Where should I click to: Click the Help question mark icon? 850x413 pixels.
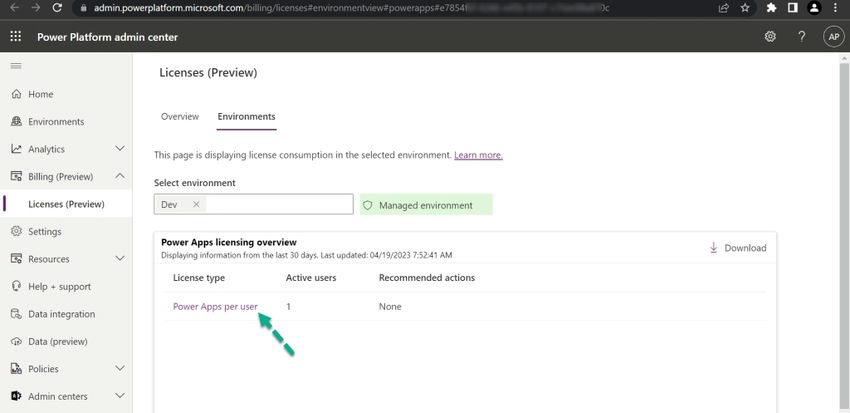(801, 36)
